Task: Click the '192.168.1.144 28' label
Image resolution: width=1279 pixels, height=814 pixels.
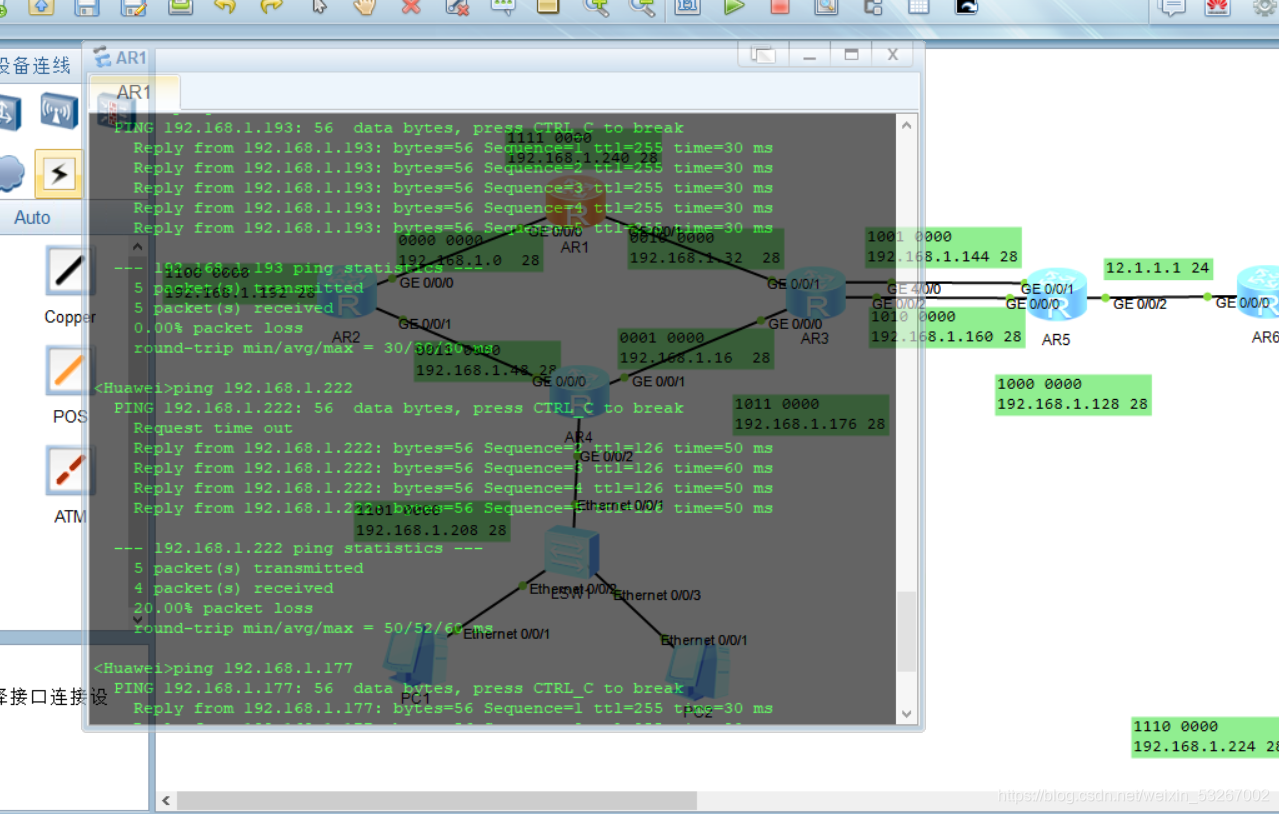Action: (943, 257)
